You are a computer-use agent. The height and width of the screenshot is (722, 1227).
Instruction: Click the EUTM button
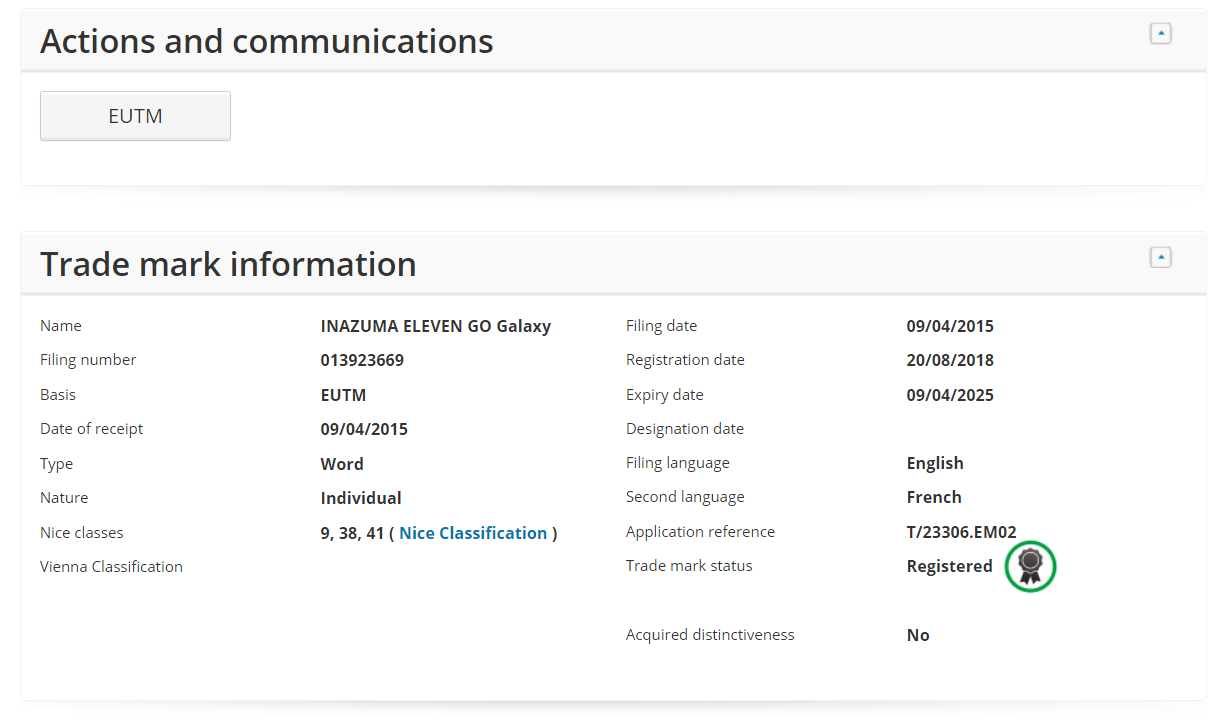click(x=135, y=116)
